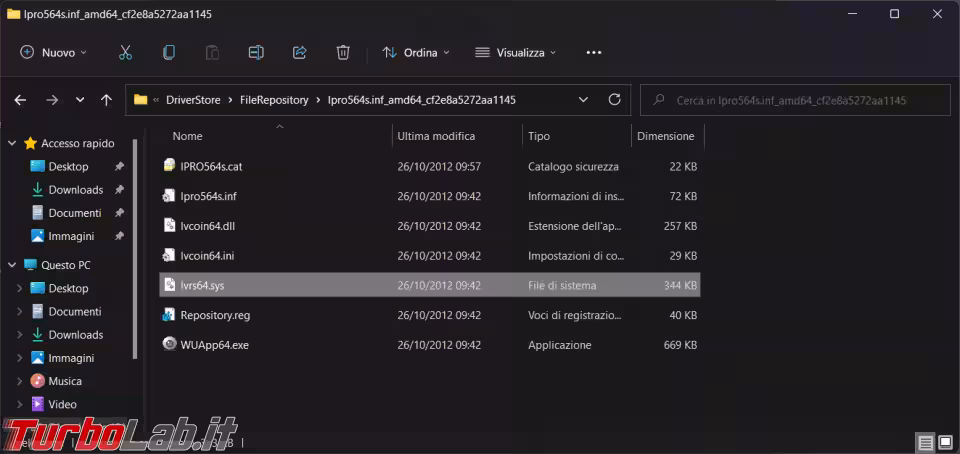Switch to details view icon in status bar
Viewport: 960px width, 454px height.
pyautogui.click(x=925, y=441)
